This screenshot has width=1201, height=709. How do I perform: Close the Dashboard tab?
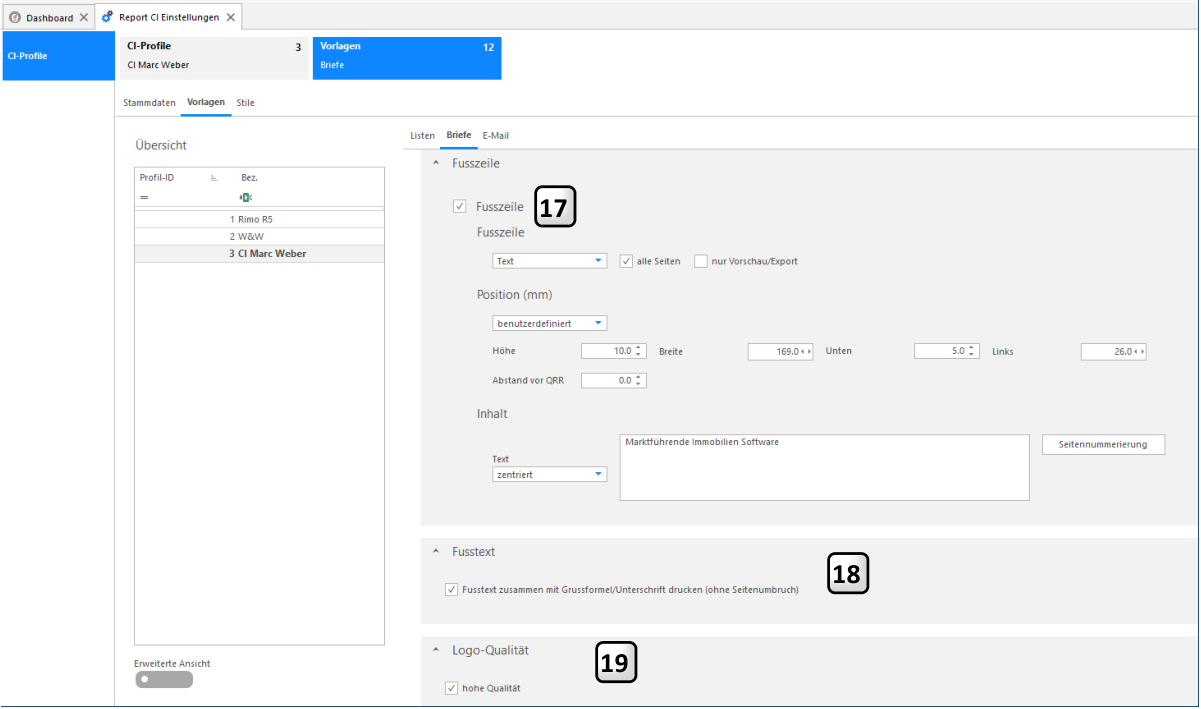tap(84, 18)
